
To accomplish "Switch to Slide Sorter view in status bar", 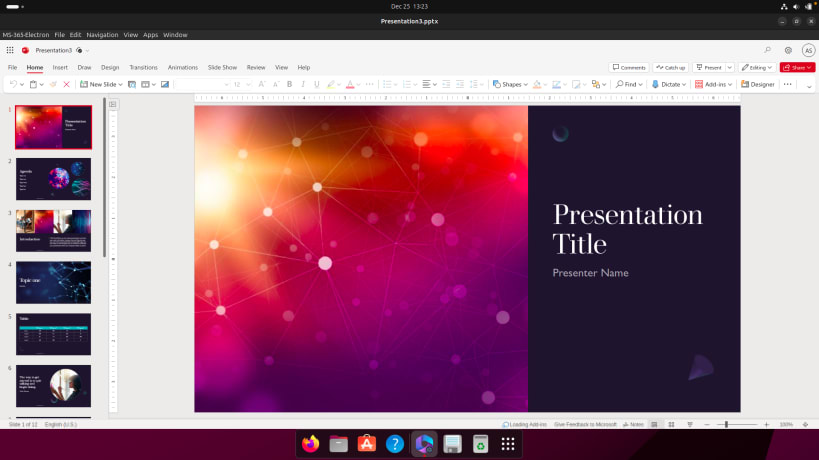I will pos(672,424).
